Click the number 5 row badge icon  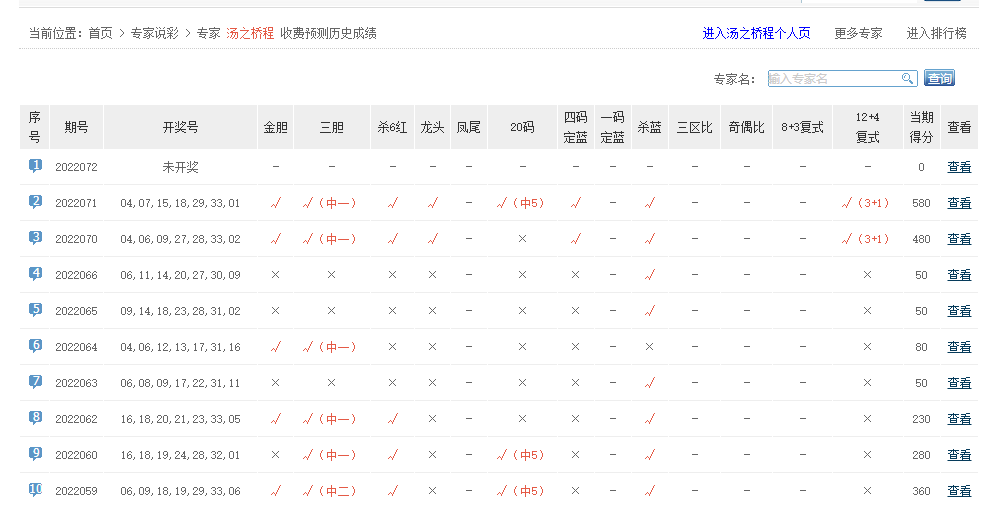[x=35, y=310]
